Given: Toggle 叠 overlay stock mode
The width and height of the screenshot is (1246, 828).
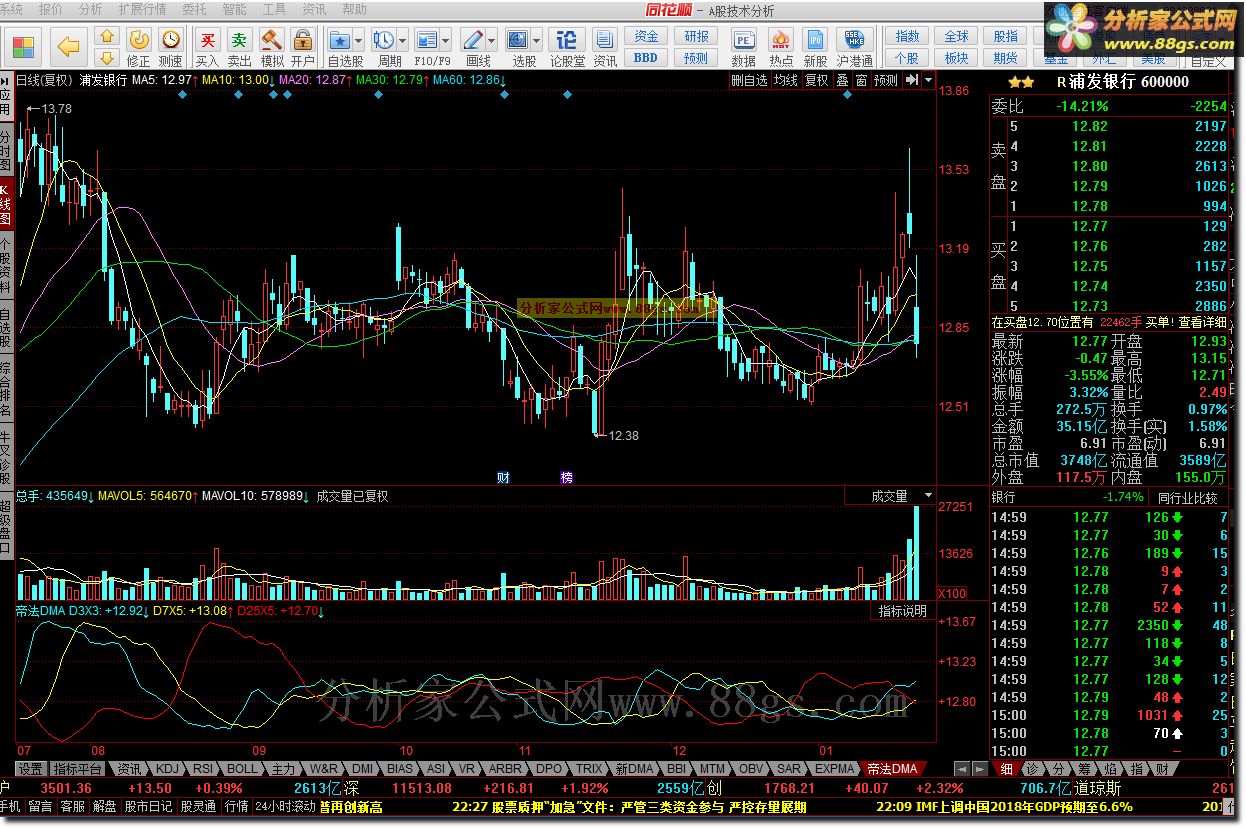Looking at the screenshot, I should point(842,80).
